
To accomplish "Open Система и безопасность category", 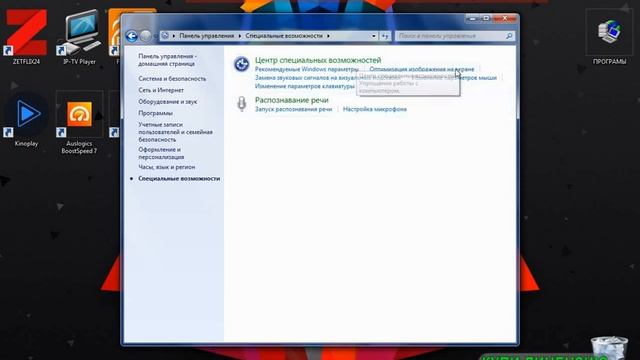I will pos(172,78).
